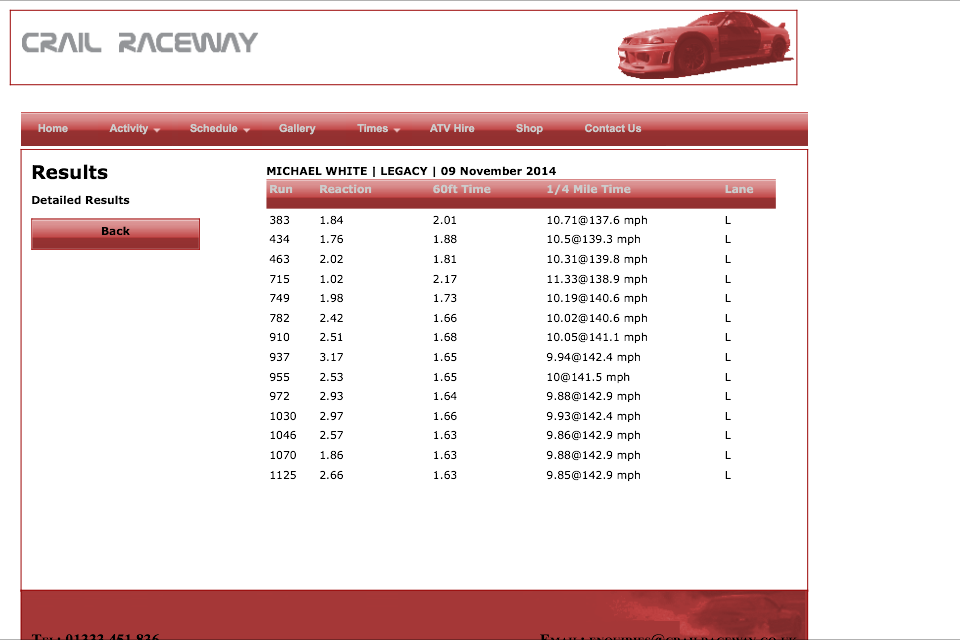Click quarter mile 10.71@137.6 mph
Viewport: 960px width, 640px height.
pos(597,220)
